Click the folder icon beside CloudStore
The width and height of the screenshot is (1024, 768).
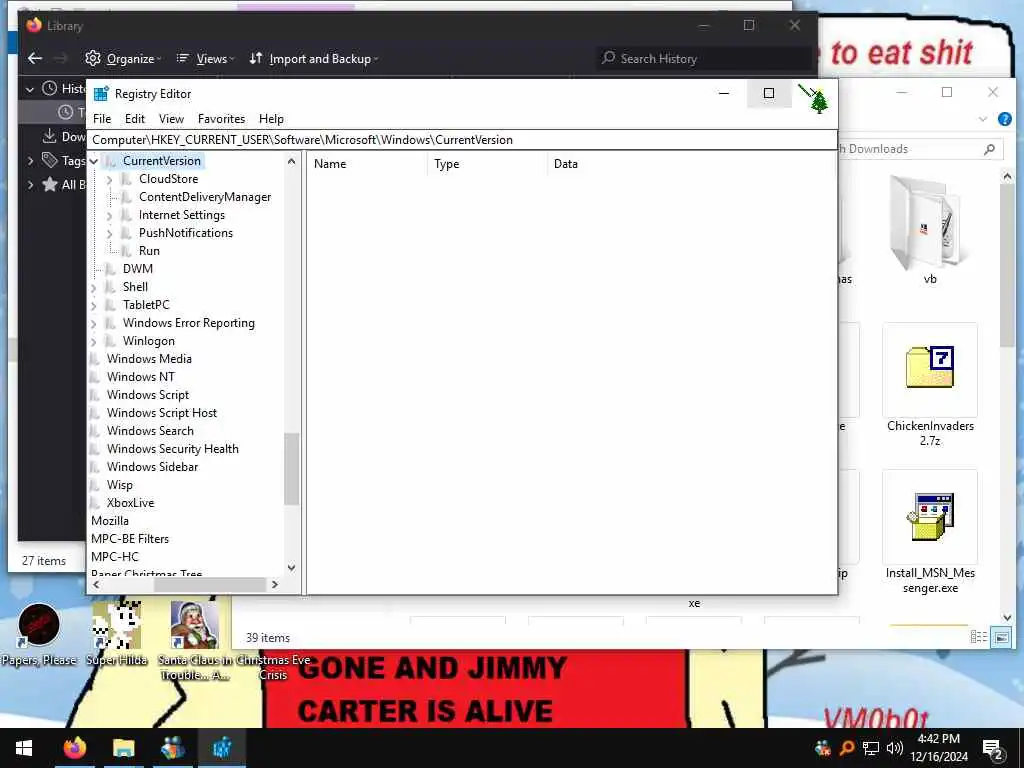tap(127, 179)
